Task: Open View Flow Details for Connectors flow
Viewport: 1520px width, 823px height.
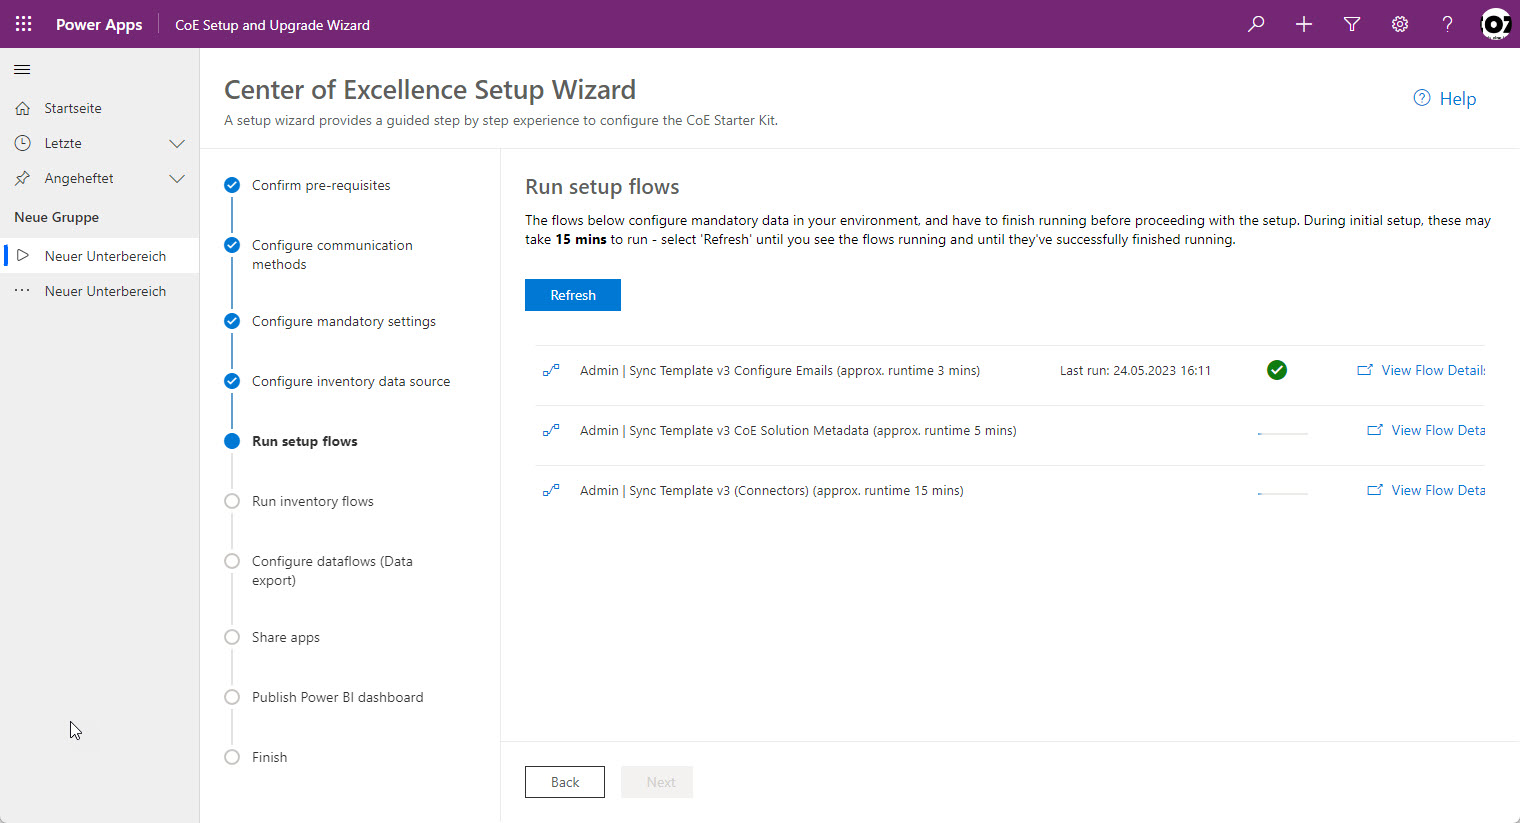Action: (x=1438, y=490)
